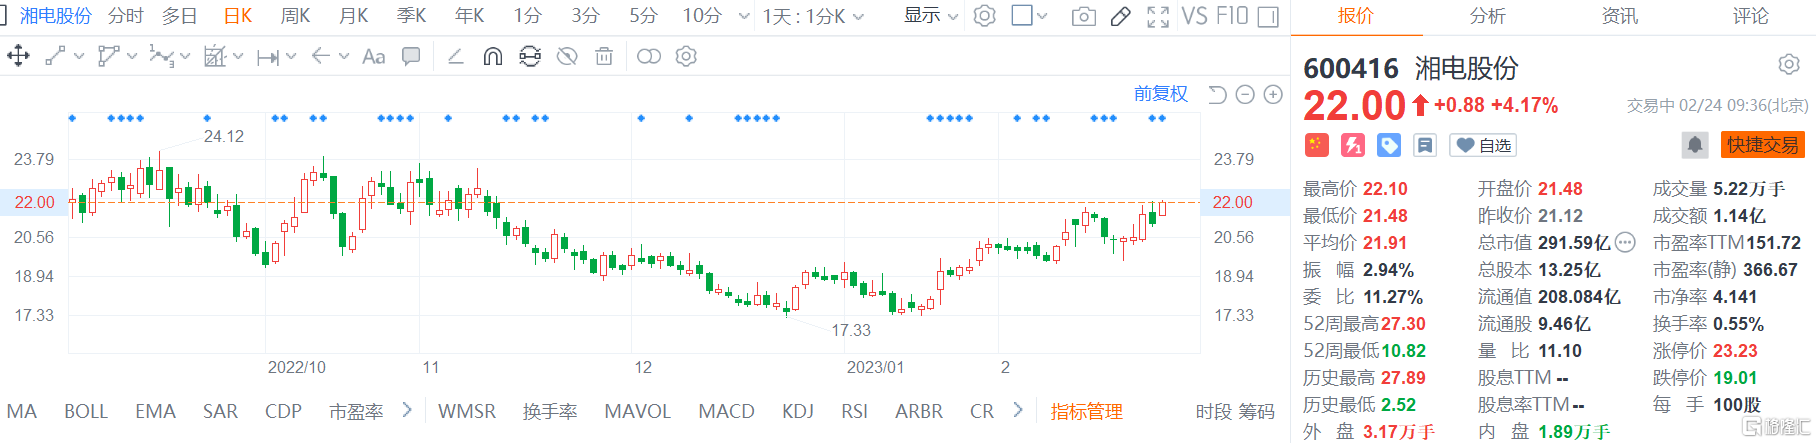Screen dimensions: 1817x443
Task: Toggle continuous drawing lock mode
Action: click(530, 57)
